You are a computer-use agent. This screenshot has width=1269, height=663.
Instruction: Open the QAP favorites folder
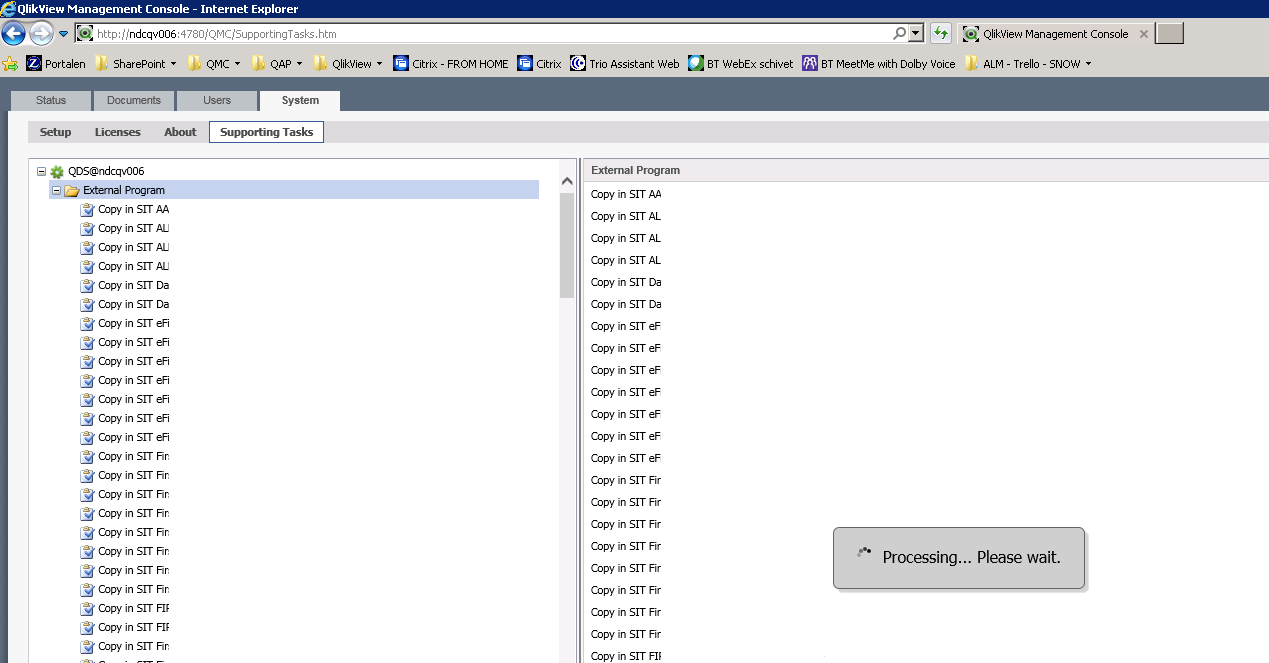coord(278,64)
